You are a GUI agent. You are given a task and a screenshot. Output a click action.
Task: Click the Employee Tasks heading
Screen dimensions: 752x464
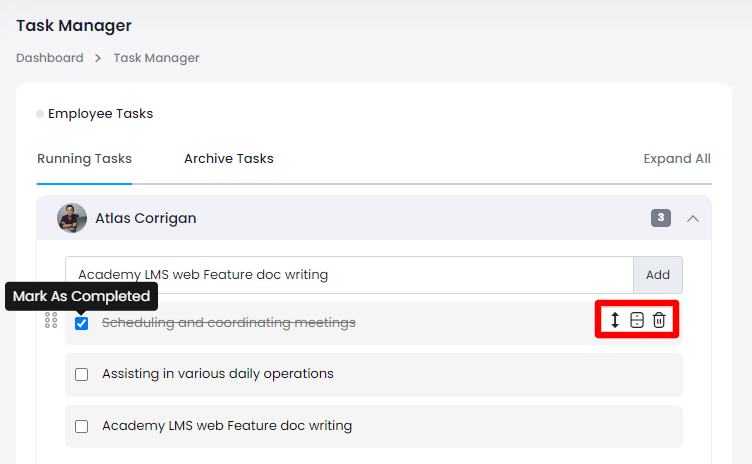tap(100, 113)
